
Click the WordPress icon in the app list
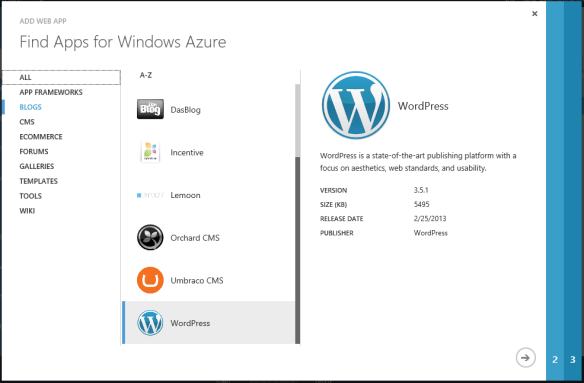(150, 323)
